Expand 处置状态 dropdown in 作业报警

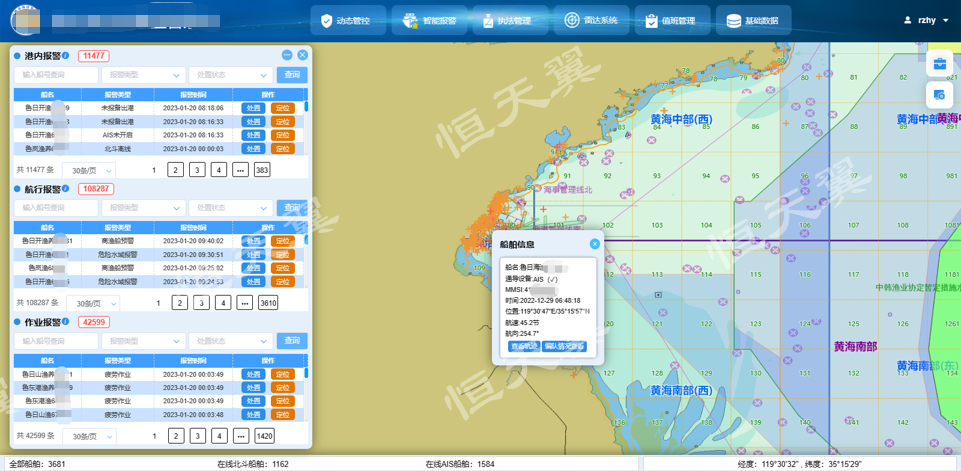click(230, 341)
